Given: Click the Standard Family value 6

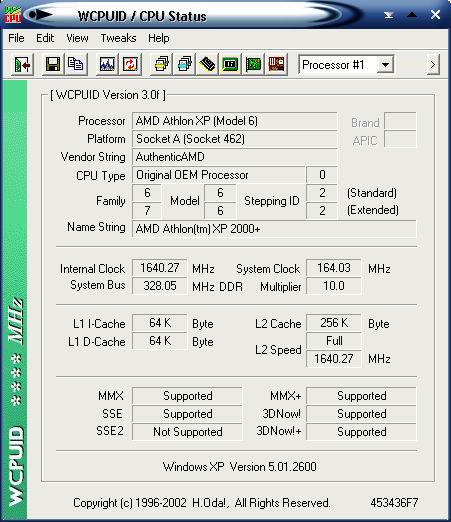Looking at the screenshot, I should pos(147,193).
